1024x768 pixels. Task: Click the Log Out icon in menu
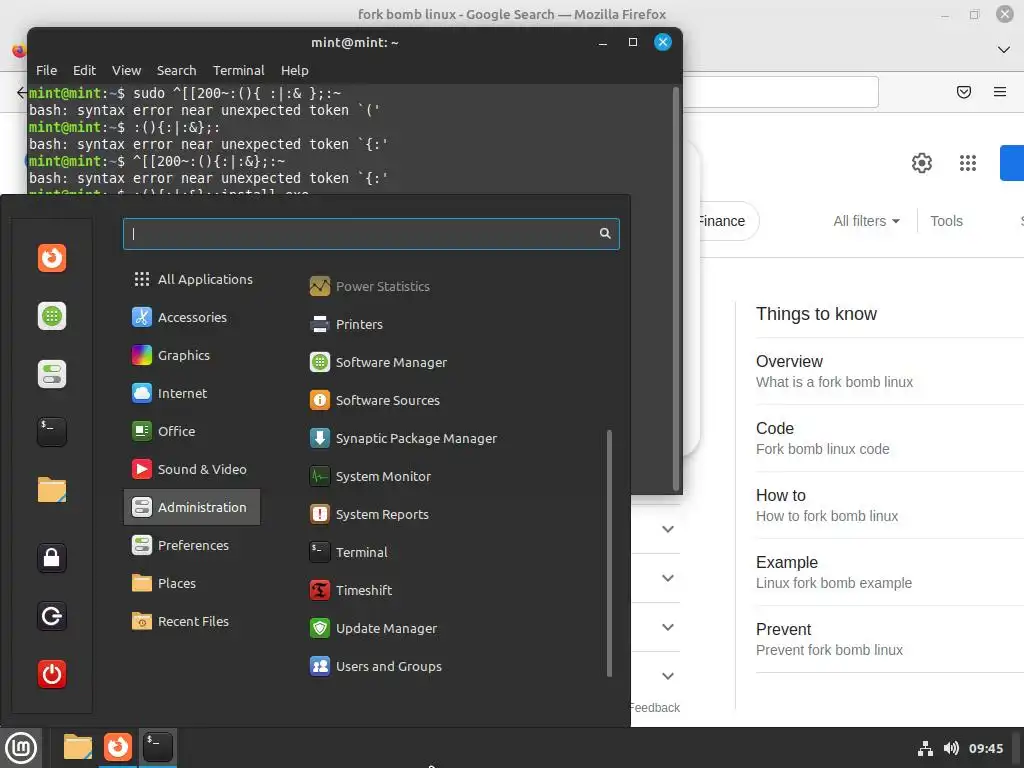(52, 616)
